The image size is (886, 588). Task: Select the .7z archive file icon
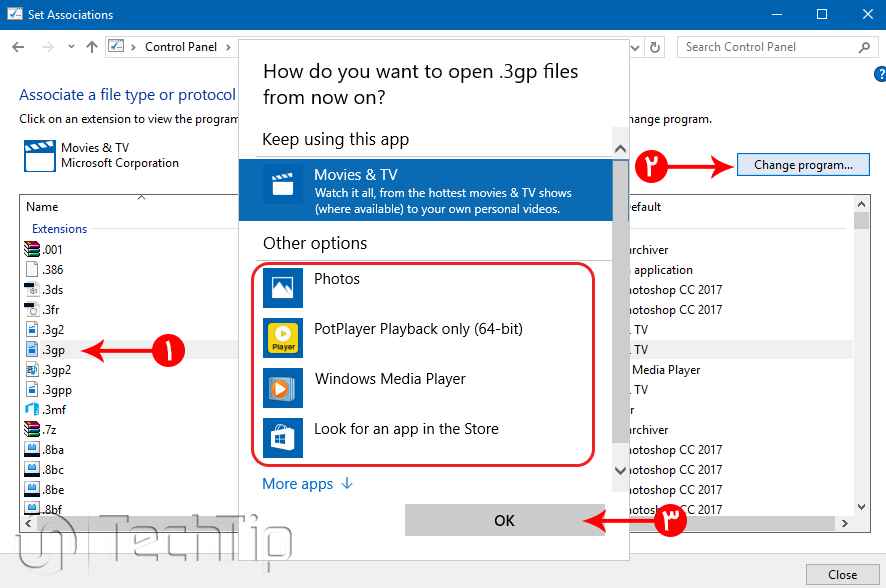coord(32,429)
